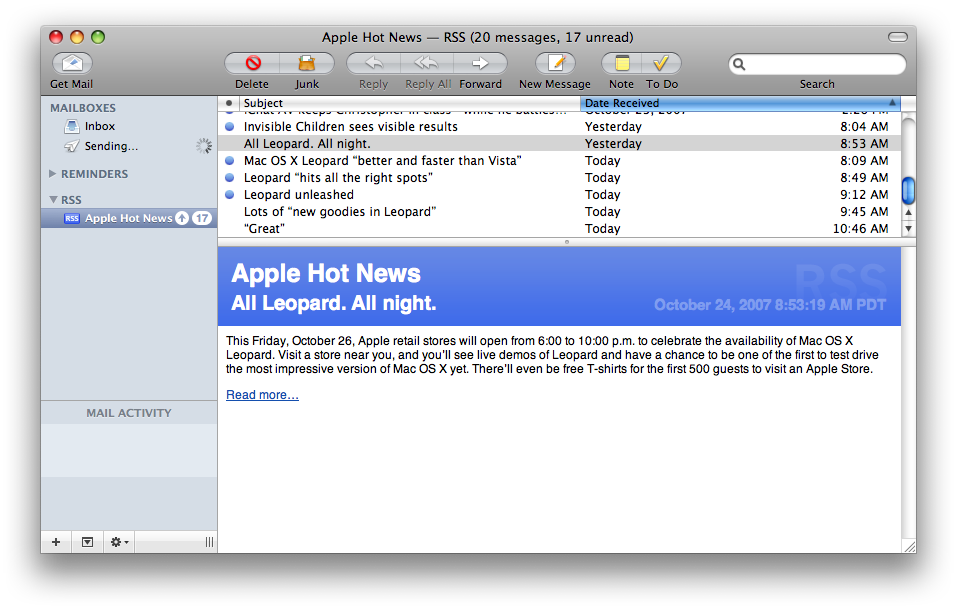Image resolution: width=957 pixels, height=609 pixels.
Task: Open "new goodies in Leopard" message
Action: pyautogui.click(x=559, y=212)
